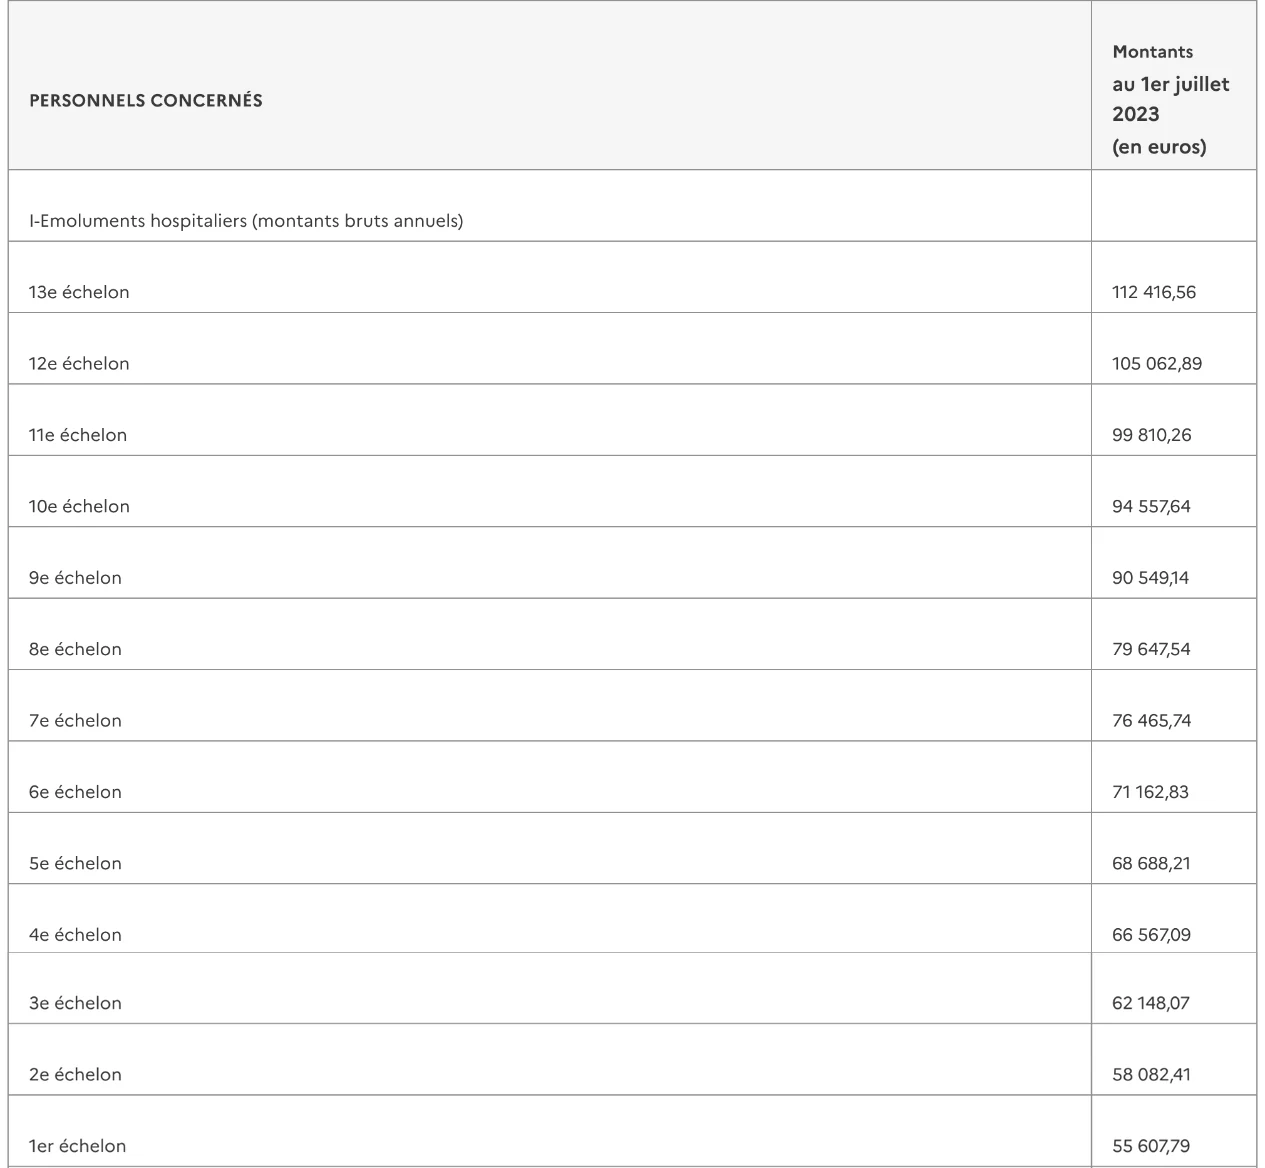Click the '6e échelon' row label

75,792
